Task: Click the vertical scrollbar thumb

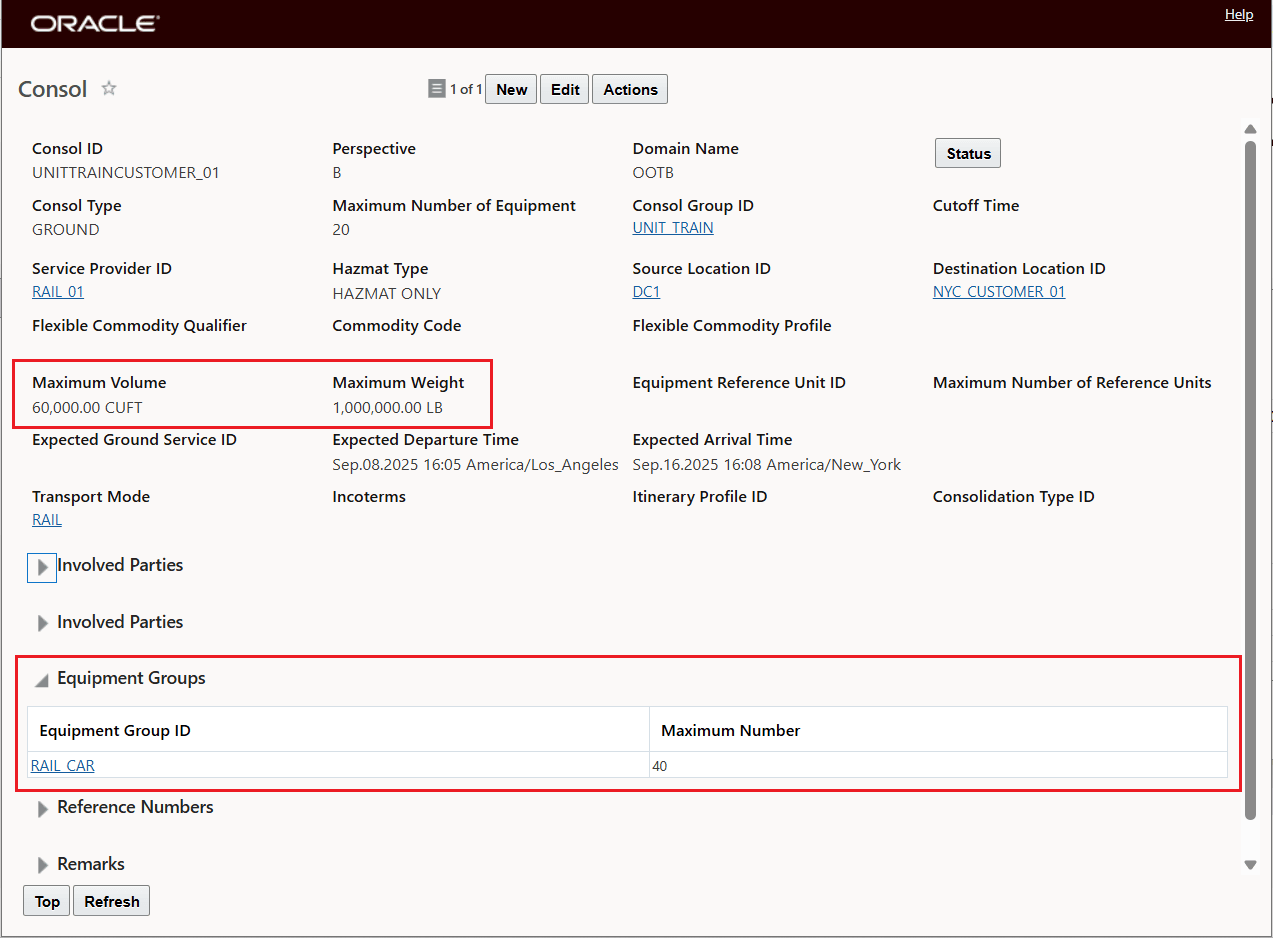Action: coord(1249,480)
